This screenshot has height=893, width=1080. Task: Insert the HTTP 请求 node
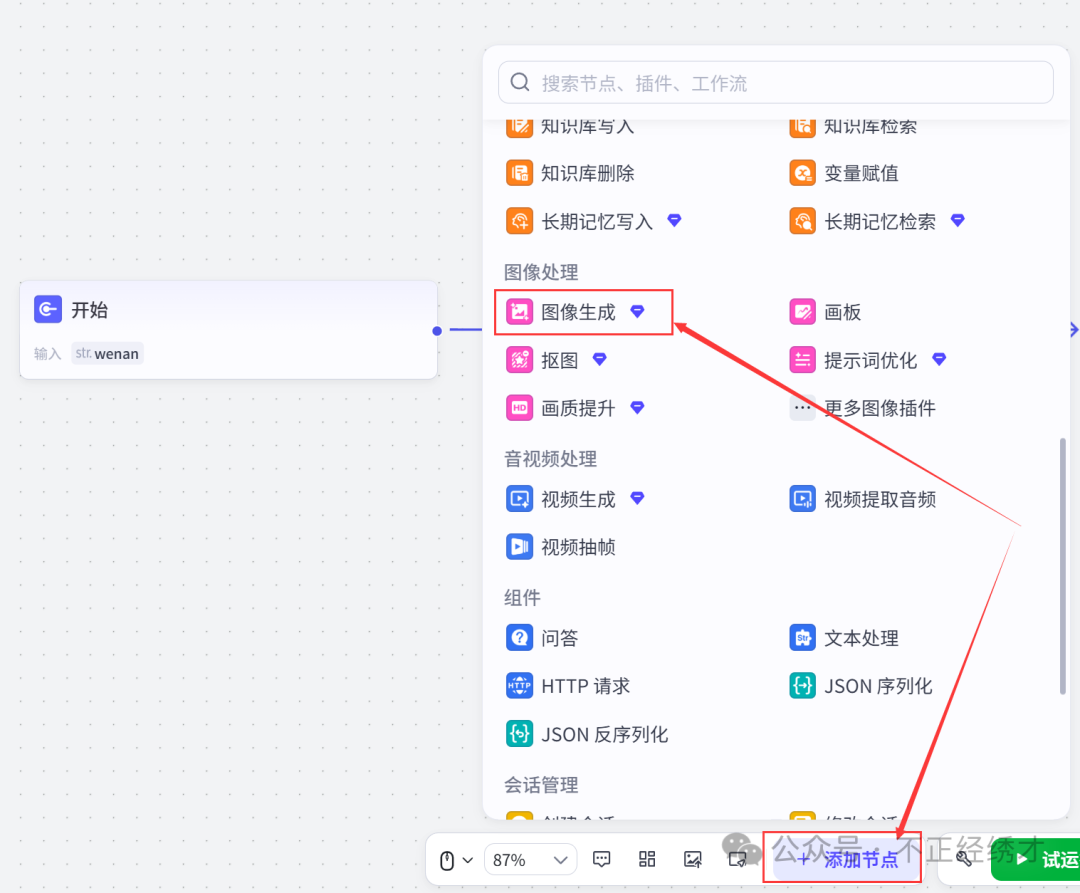585,686
